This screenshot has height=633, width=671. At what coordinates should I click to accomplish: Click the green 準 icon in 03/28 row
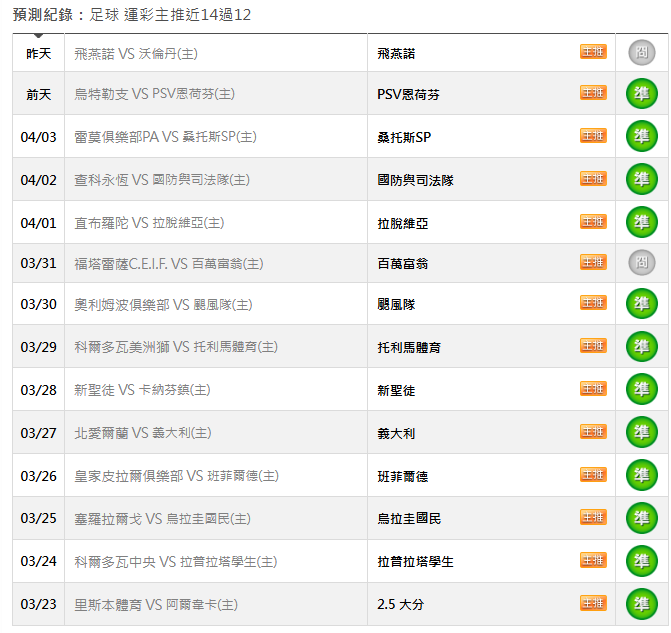[641, 389]
